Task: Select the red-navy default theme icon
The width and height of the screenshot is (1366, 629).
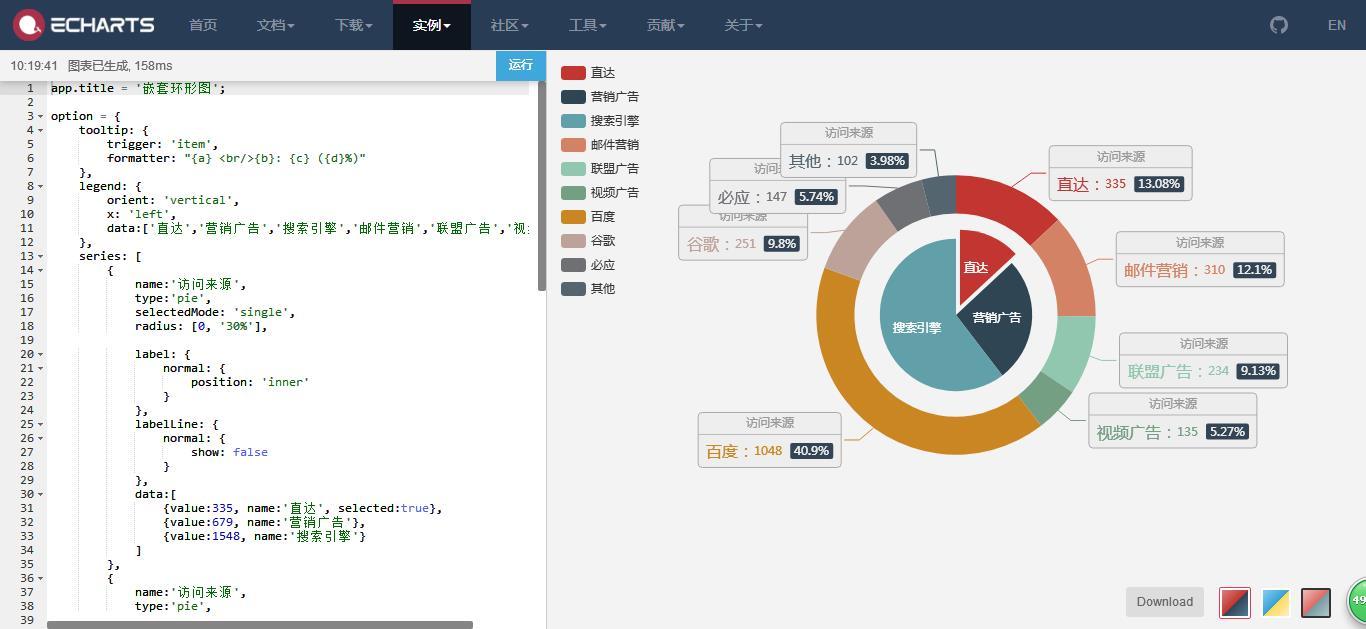Action: [1234, 602]
